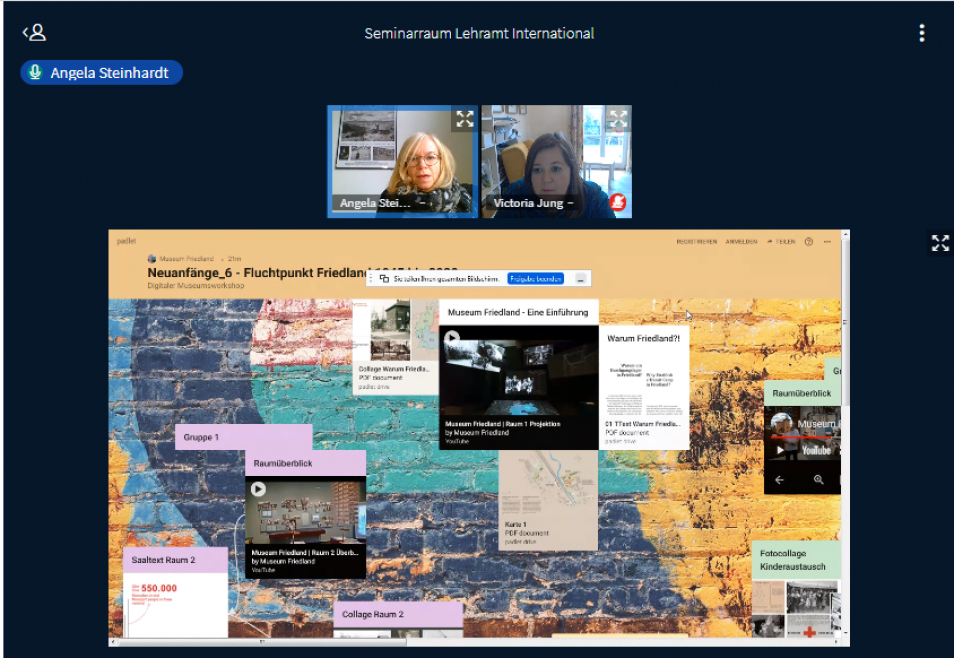Click the magnifier zoom icon on YouTube card
This screenshot has height=658, width=954.
[818, 480]
